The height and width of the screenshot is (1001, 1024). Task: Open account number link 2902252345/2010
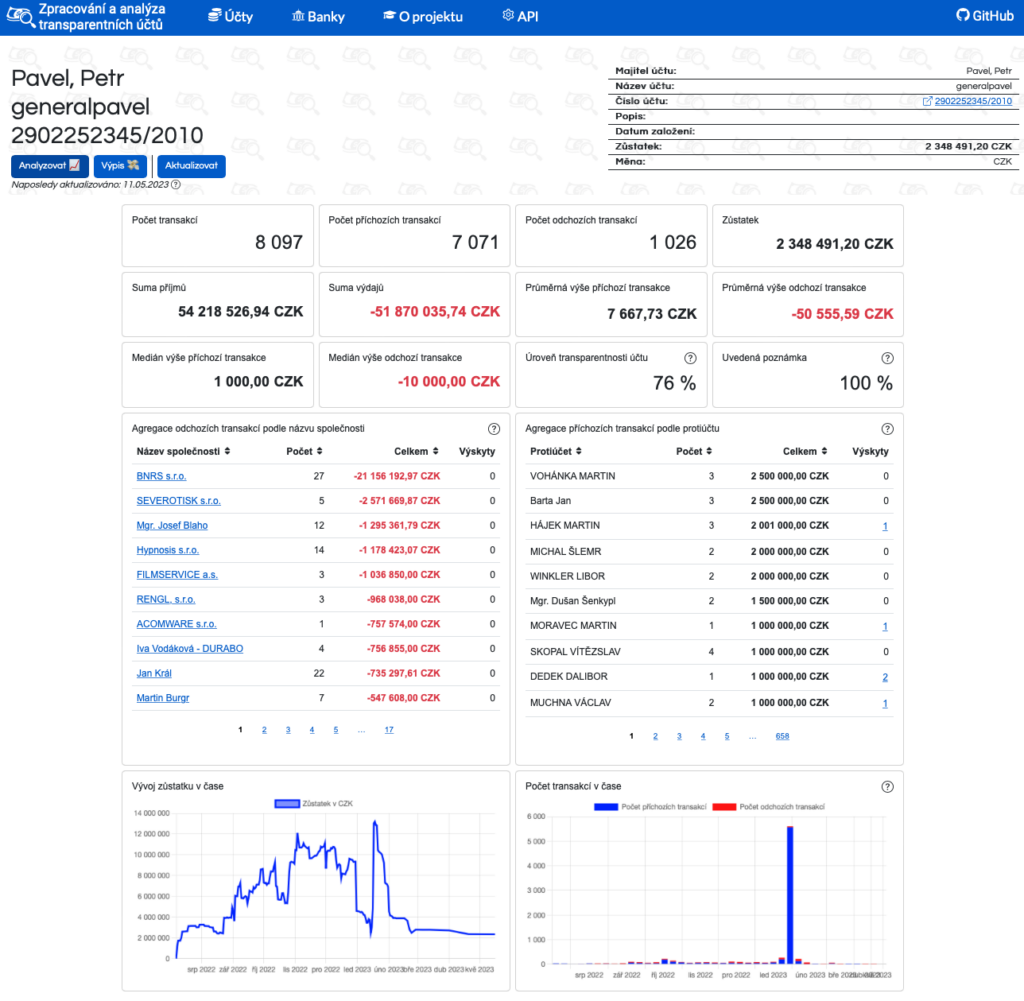(x=972, y=101)
